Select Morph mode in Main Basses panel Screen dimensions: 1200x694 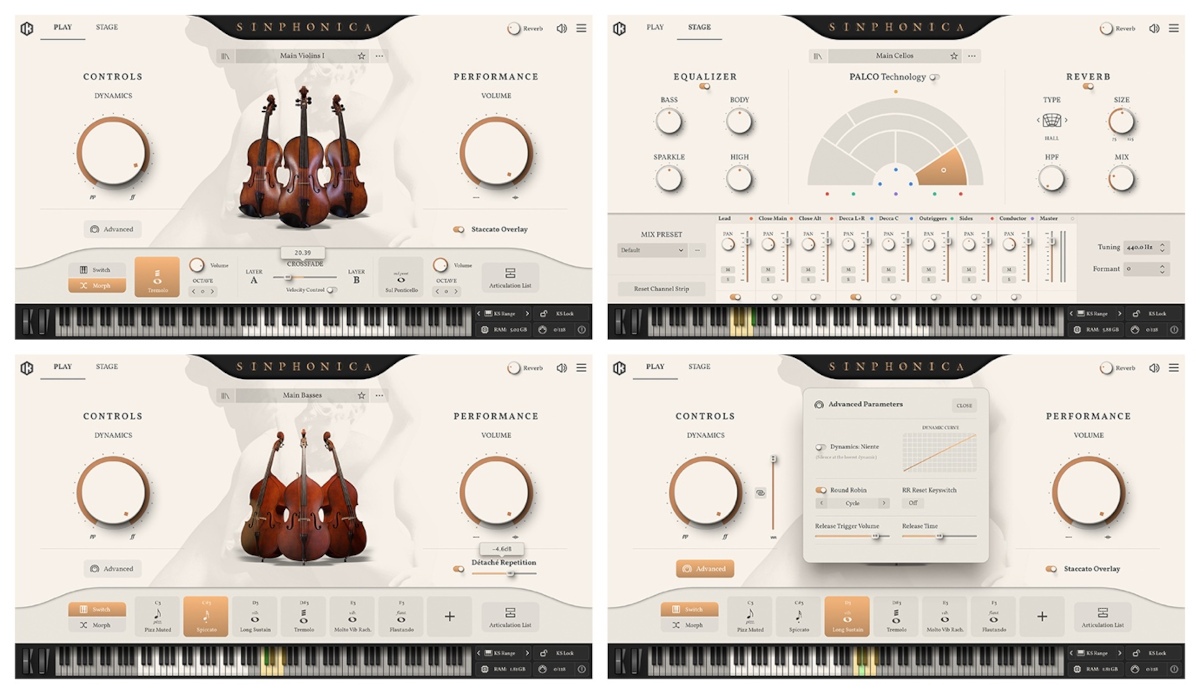(x=97, y=625)
